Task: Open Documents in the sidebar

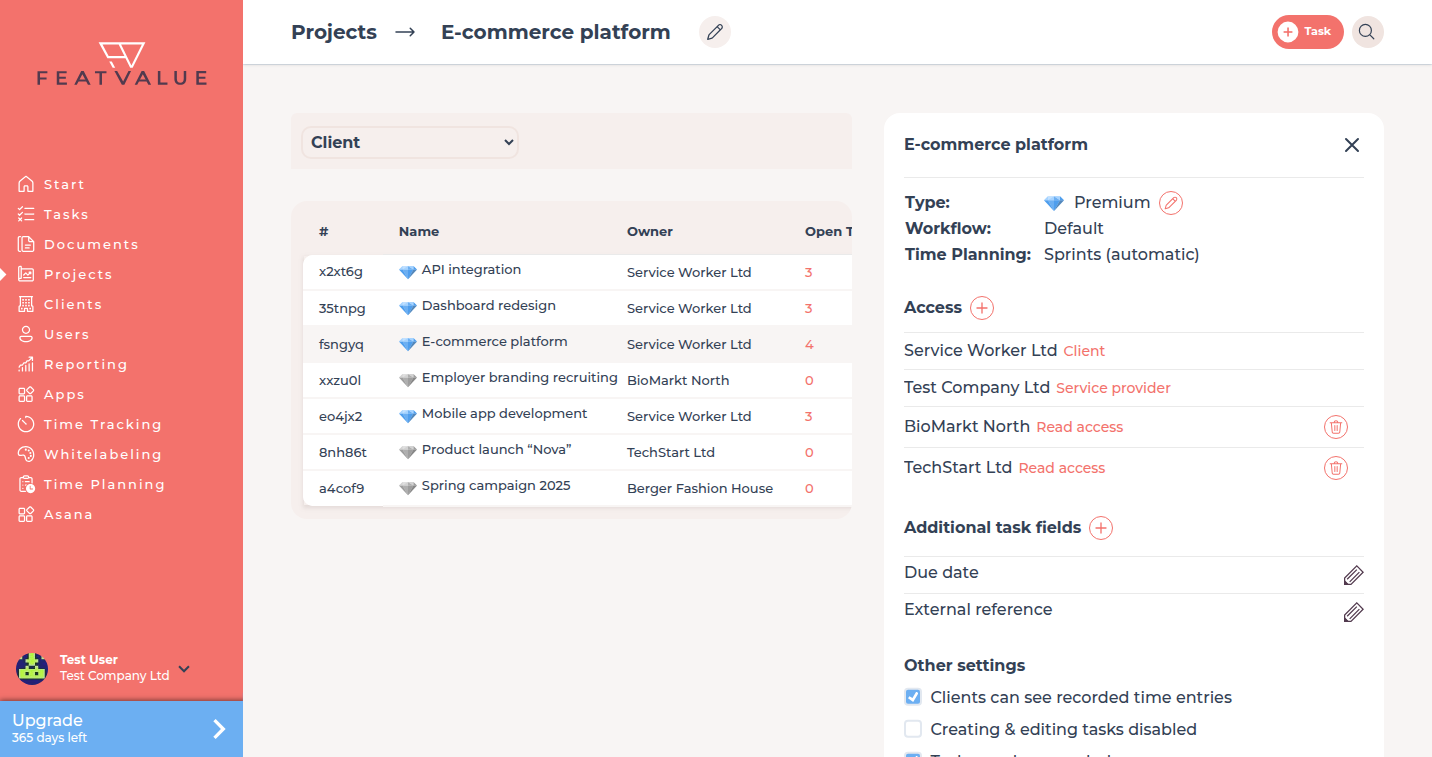Action: [x=91, y=244]
